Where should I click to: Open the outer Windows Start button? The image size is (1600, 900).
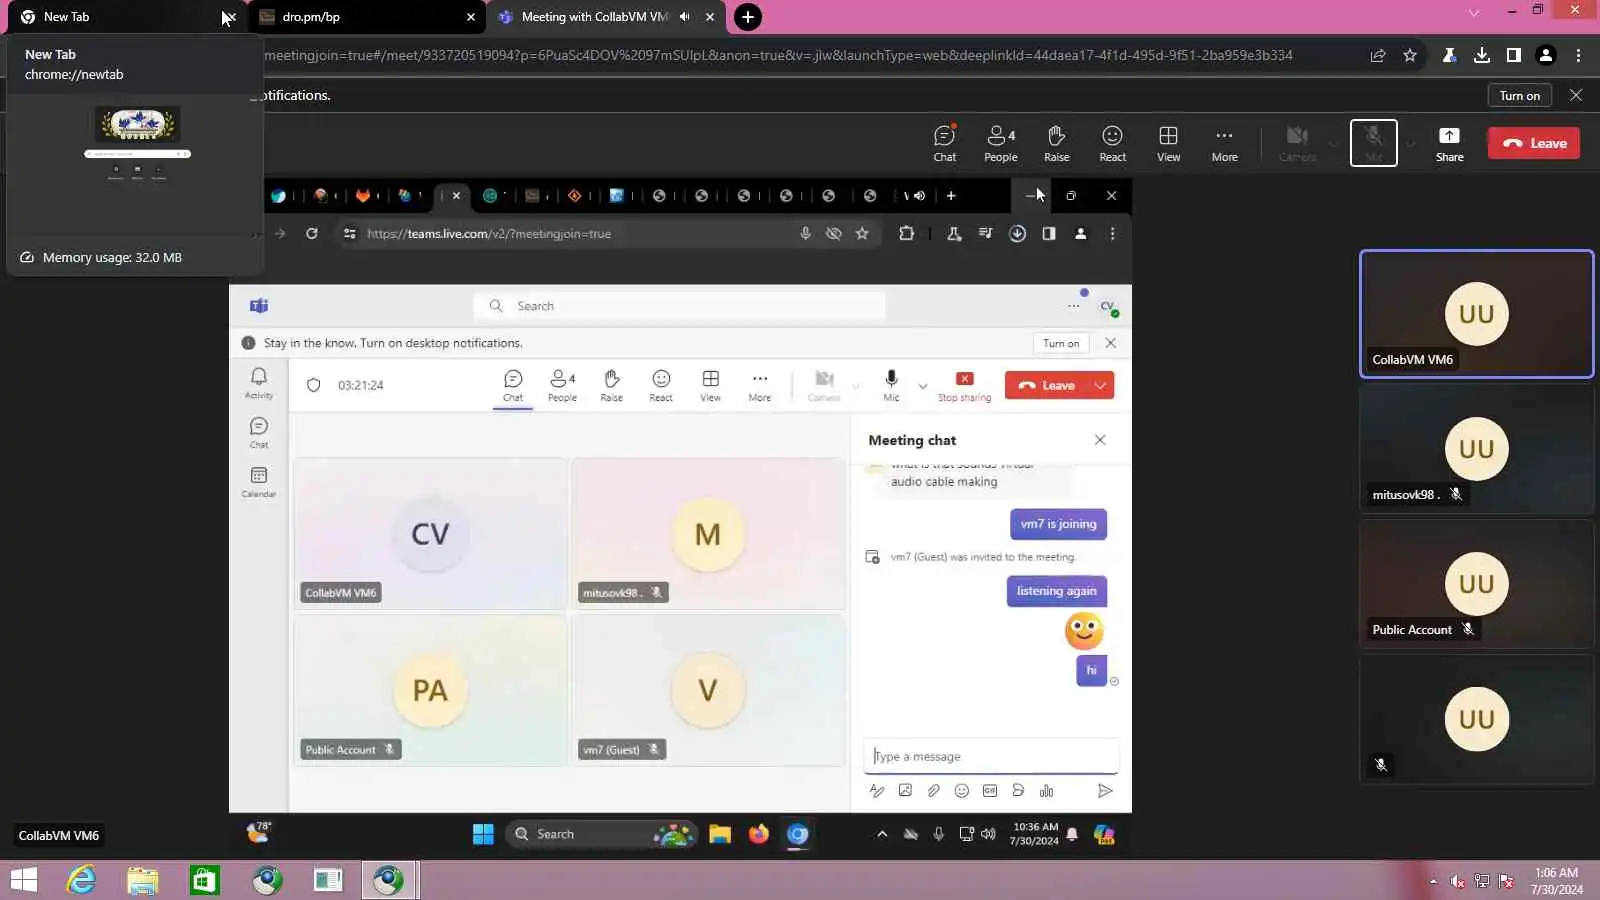[x=24, y=880]
